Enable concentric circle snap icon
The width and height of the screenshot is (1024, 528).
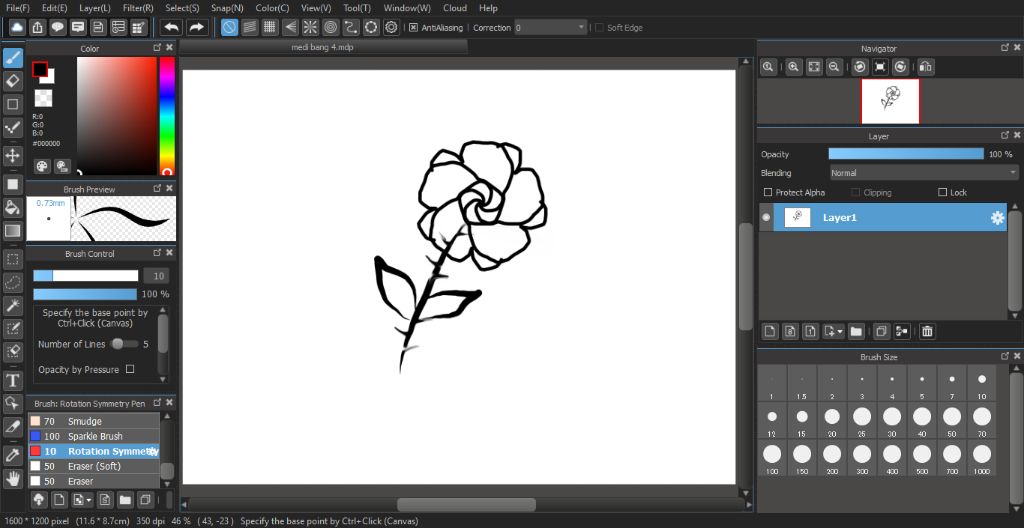(x=330, y=27)
